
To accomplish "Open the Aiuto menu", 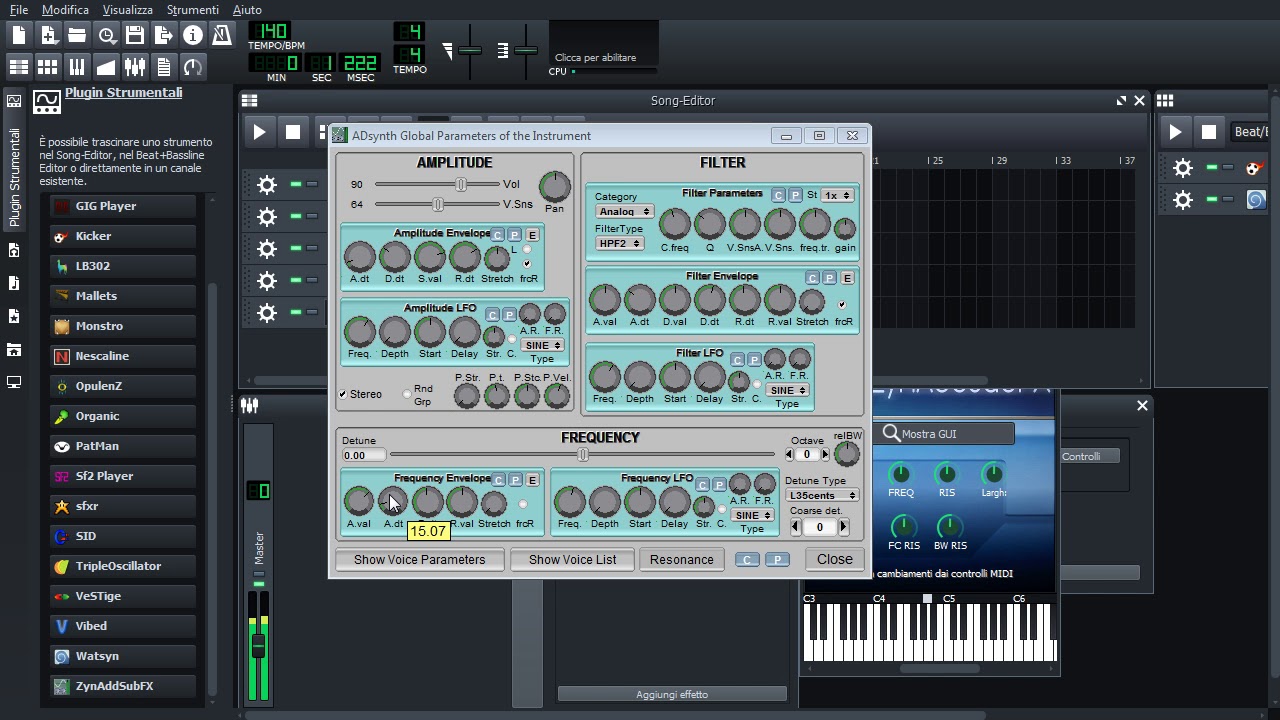I will click(x=247, y=9).
